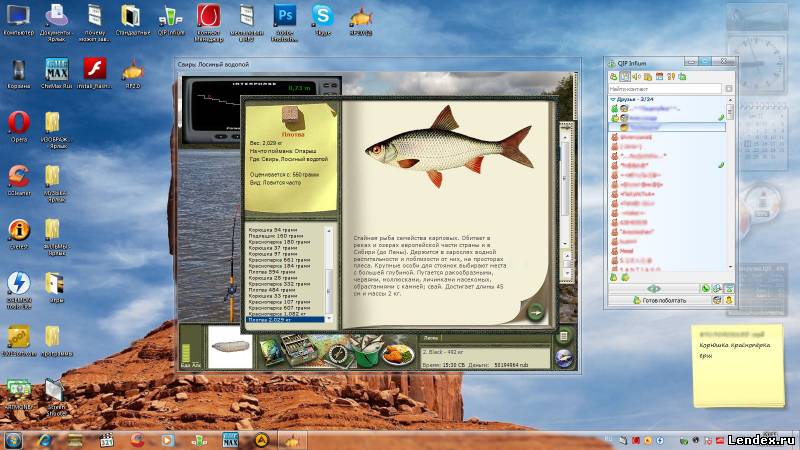Open the QIP Infium desktop shortcut
This screenshot has width=800, height=450.
[170, 20]
